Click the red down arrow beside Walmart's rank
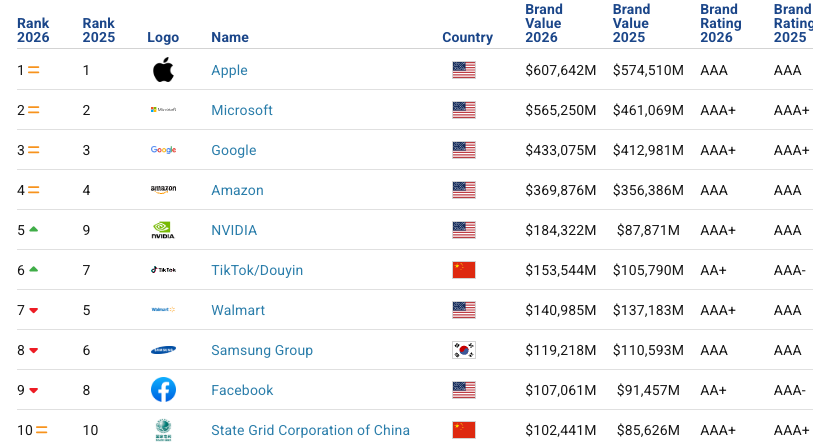 [x=33, y=310]
